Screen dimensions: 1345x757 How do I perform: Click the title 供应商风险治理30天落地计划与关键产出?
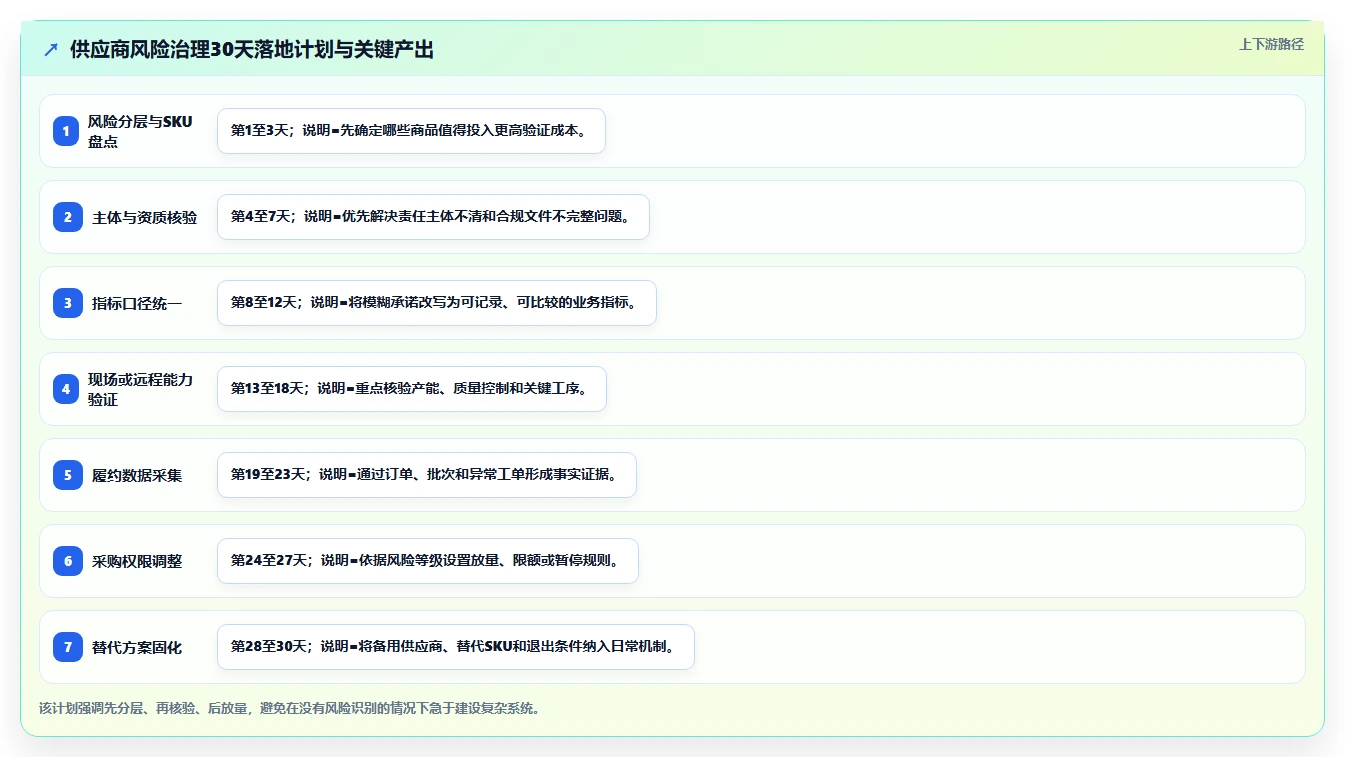point(252,50)
